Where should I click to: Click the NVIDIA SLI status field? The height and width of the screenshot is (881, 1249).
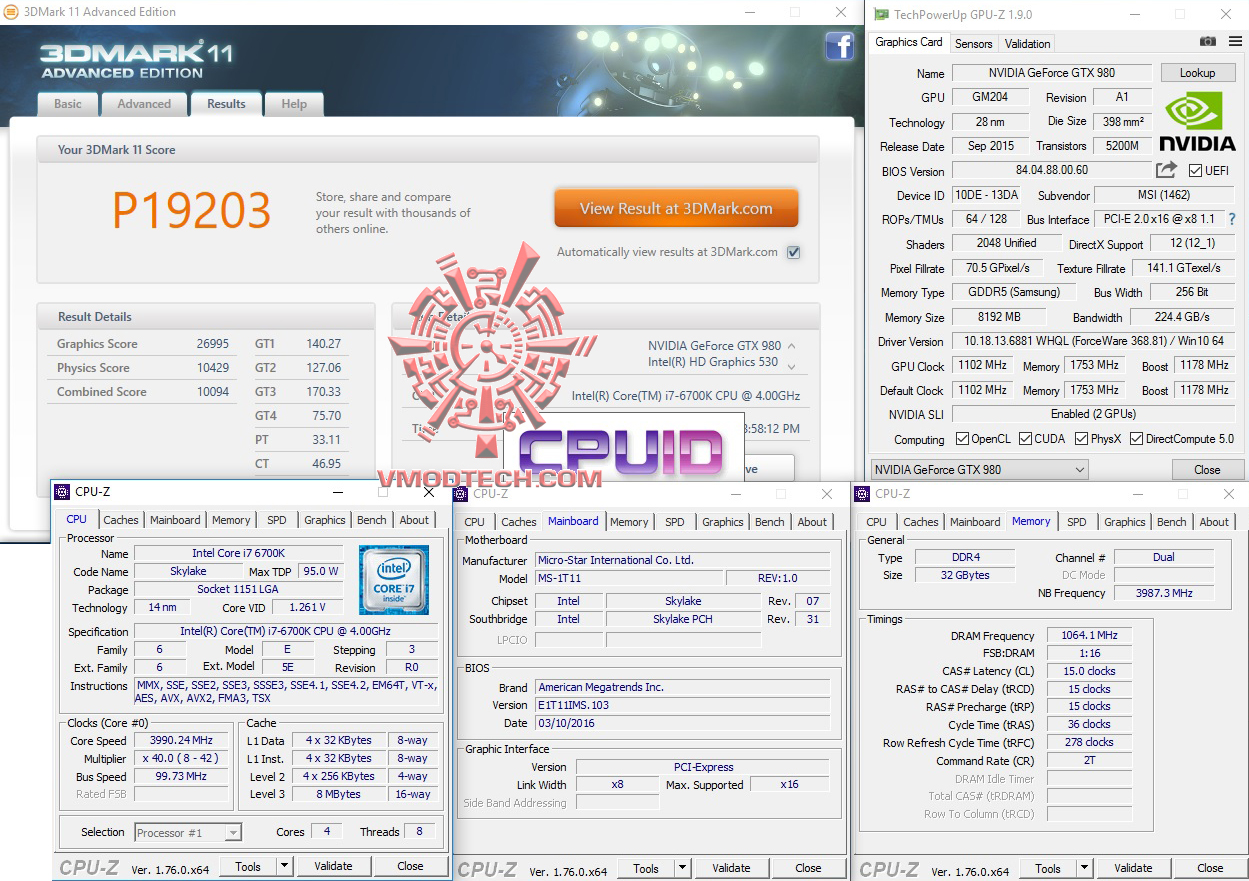pos(1094,414)
